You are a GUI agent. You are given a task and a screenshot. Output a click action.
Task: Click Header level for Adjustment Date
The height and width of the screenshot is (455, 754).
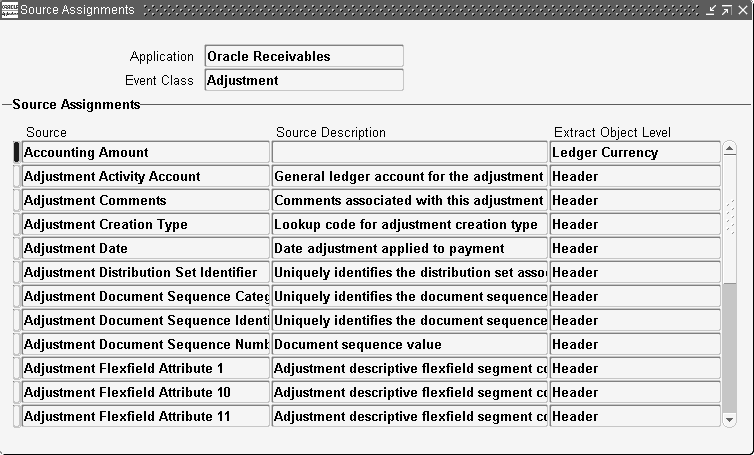[x=635, y=248]
